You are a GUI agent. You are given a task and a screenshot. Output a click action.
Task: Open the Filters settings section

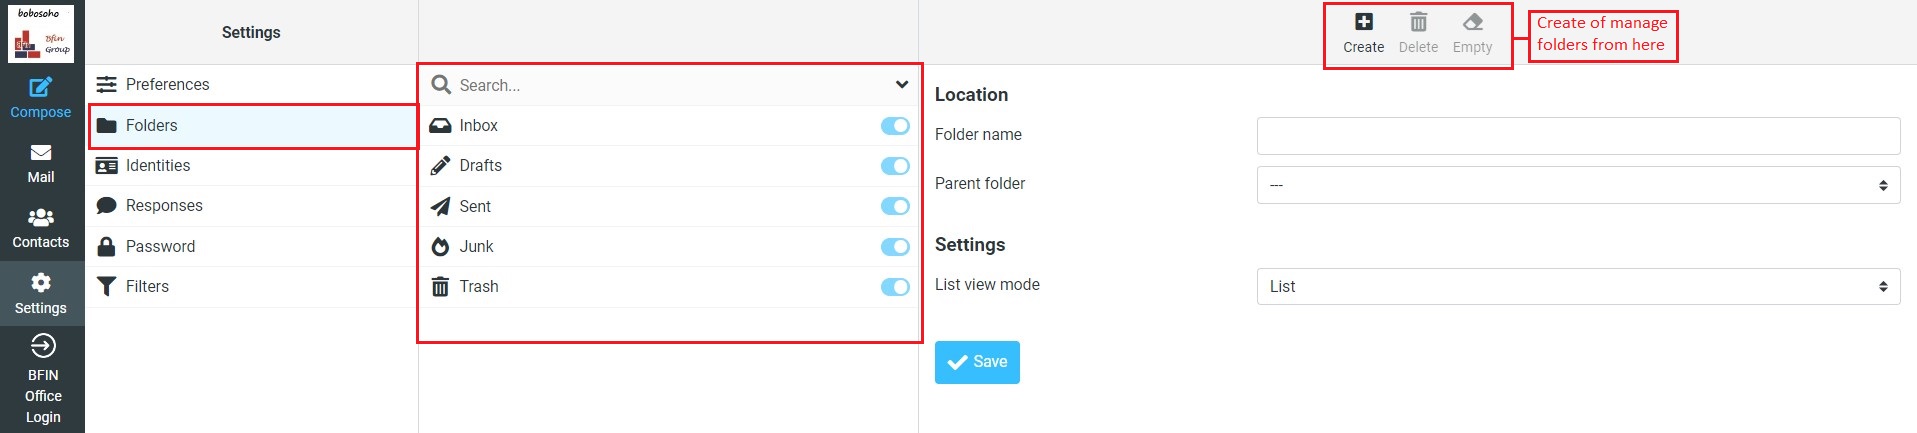coord(147,287)
